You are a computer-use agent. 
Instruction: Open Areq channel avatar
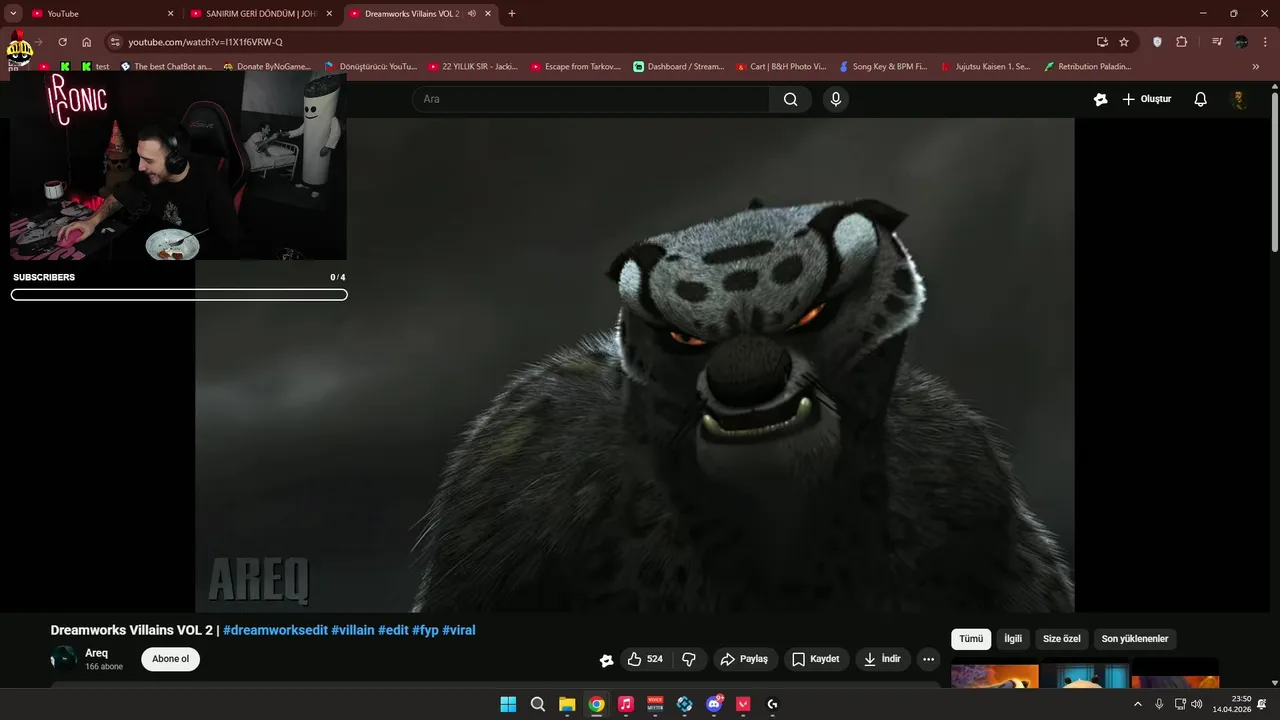[x=63, y=659]
